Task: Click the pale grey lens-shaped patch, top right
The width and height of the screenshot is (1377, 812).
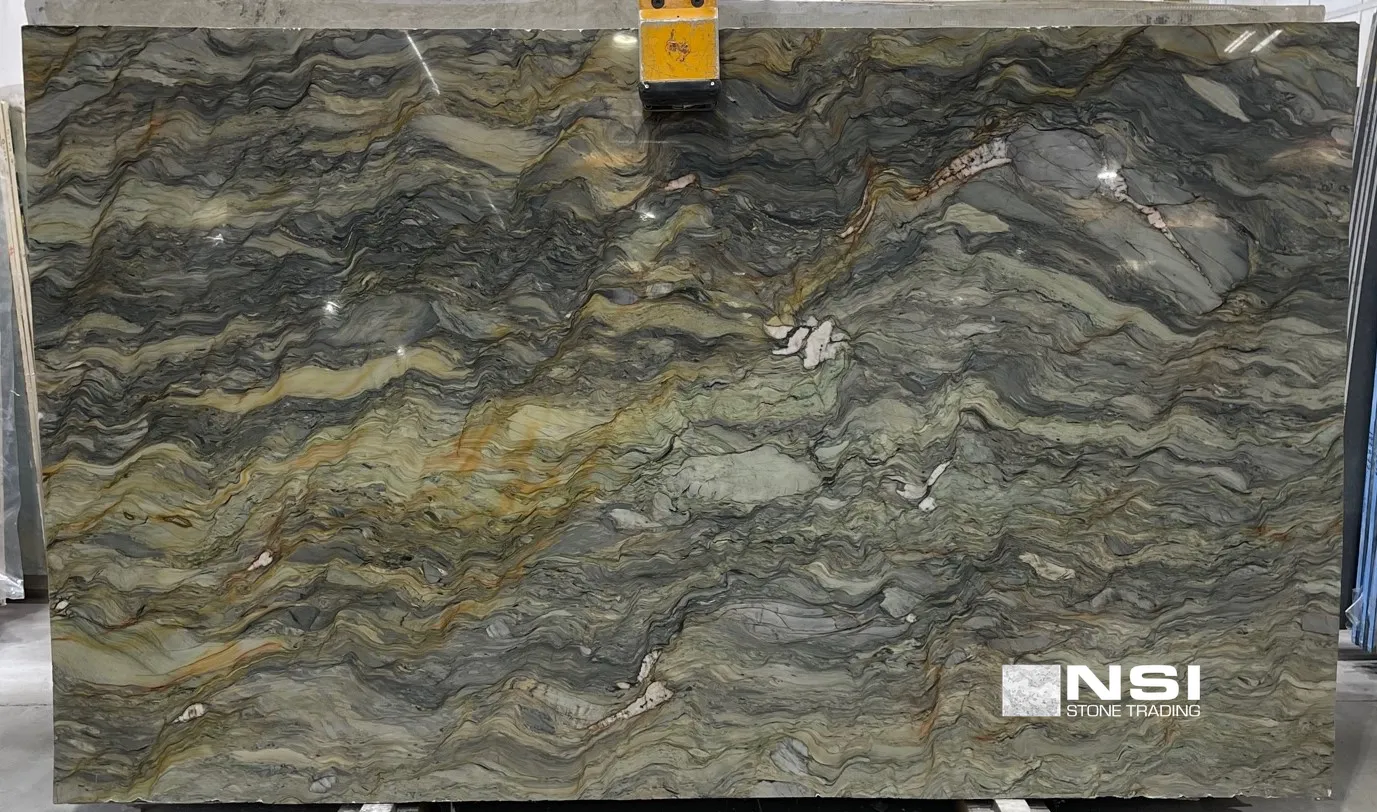Action: coord(1216,97)
